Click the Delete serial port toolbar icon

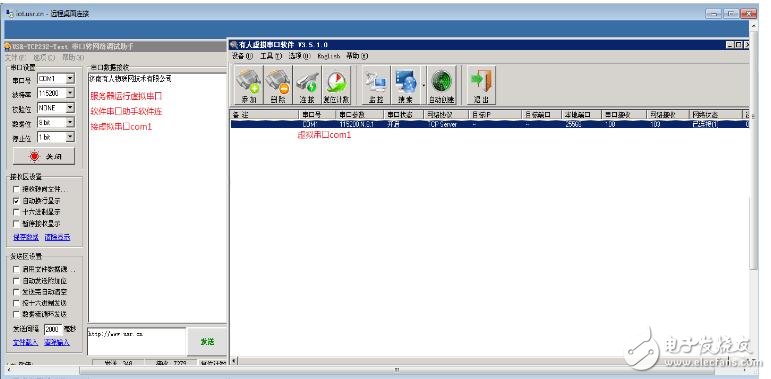[x=278, y=85]
